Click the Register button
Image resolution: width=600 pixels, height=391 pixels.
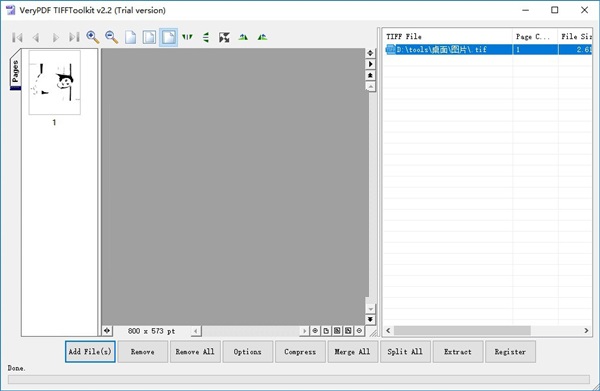coord(510,352)
